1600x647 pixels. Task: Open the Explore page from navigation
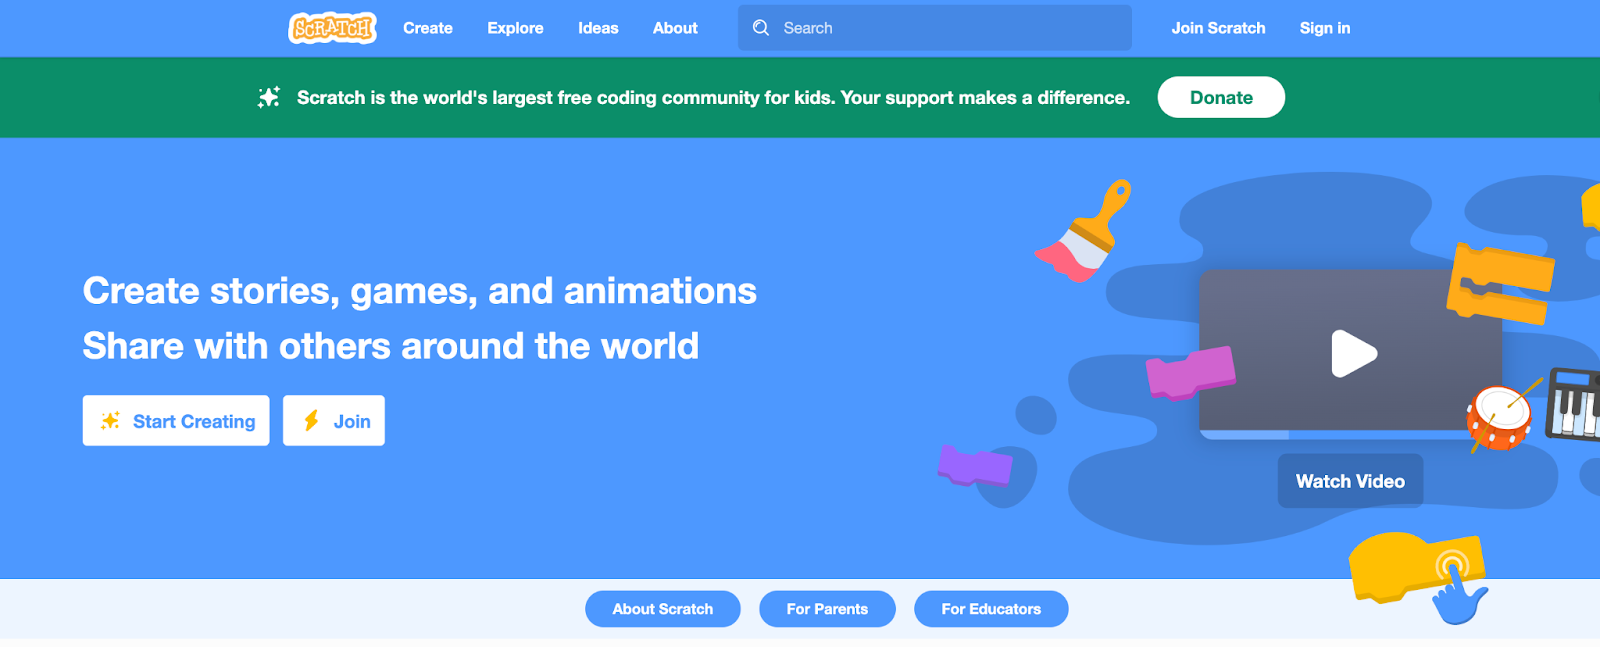515,28
